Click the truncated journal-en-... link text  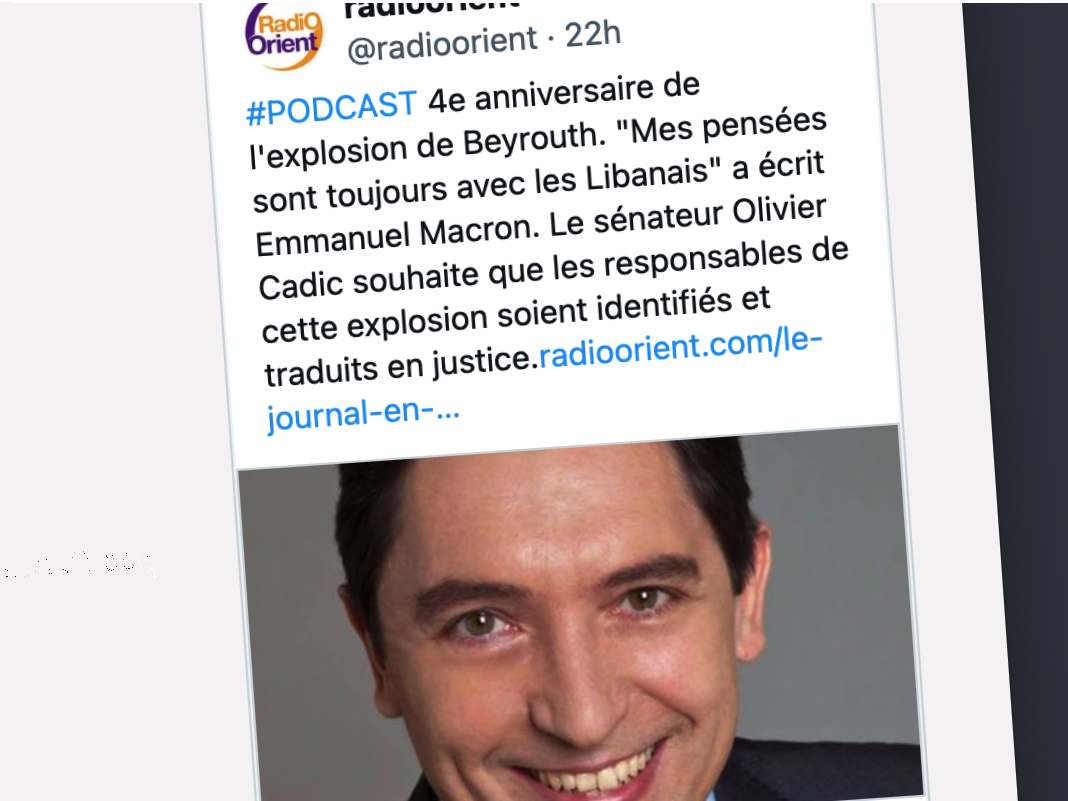(x=363, y=413)
